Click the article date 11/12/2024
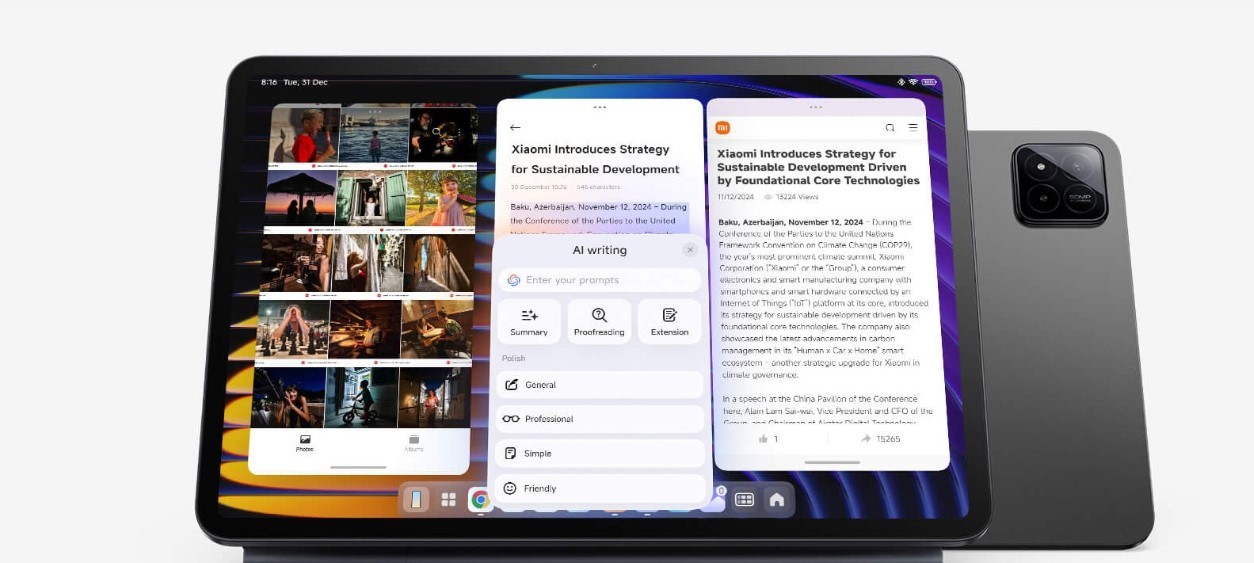The width and height of the screenshot is (1254, 563). (734, 197)
